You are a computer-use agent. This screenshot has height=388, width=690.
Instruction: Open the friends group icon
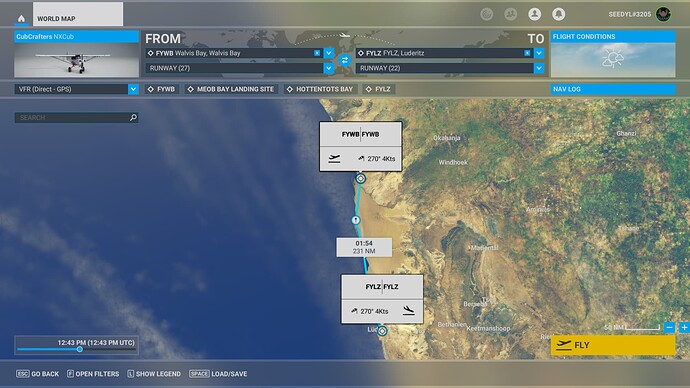pos(510,14)
